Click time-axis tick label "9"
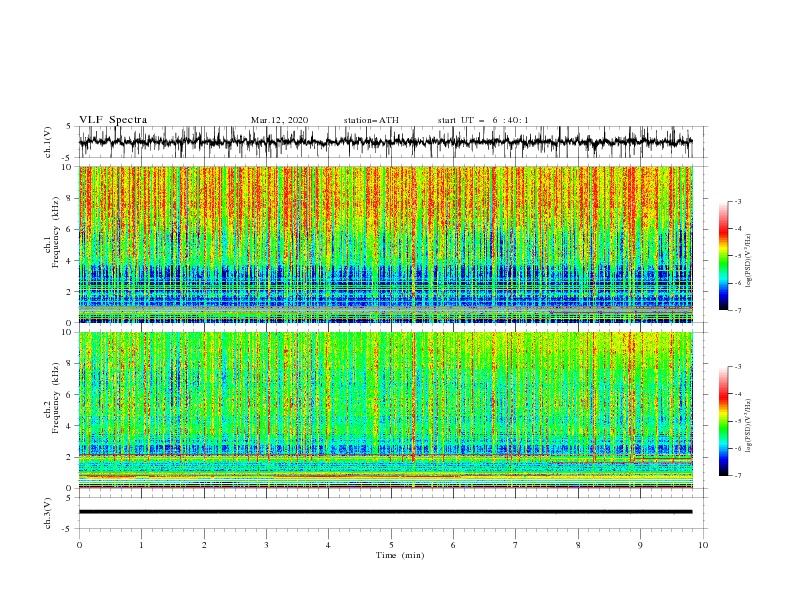792x612 pixels. click(640, 545)
